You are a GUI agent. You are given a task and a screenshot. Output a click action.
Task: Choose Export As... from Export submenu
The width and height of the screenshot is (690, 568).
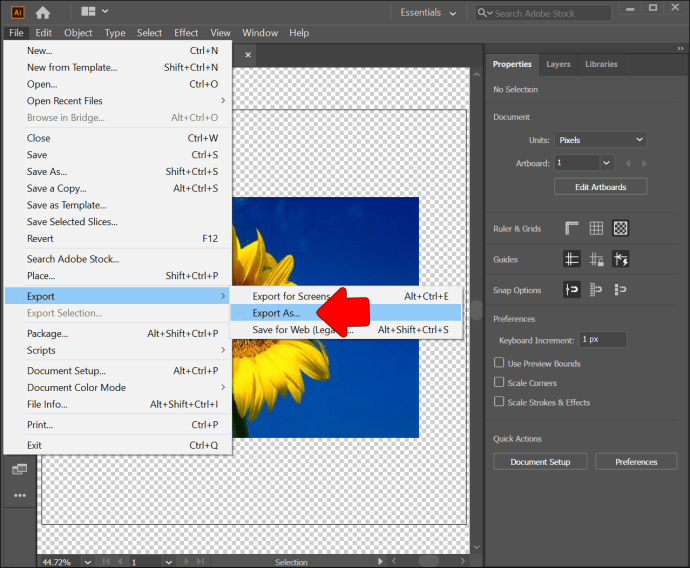[276, 313]
